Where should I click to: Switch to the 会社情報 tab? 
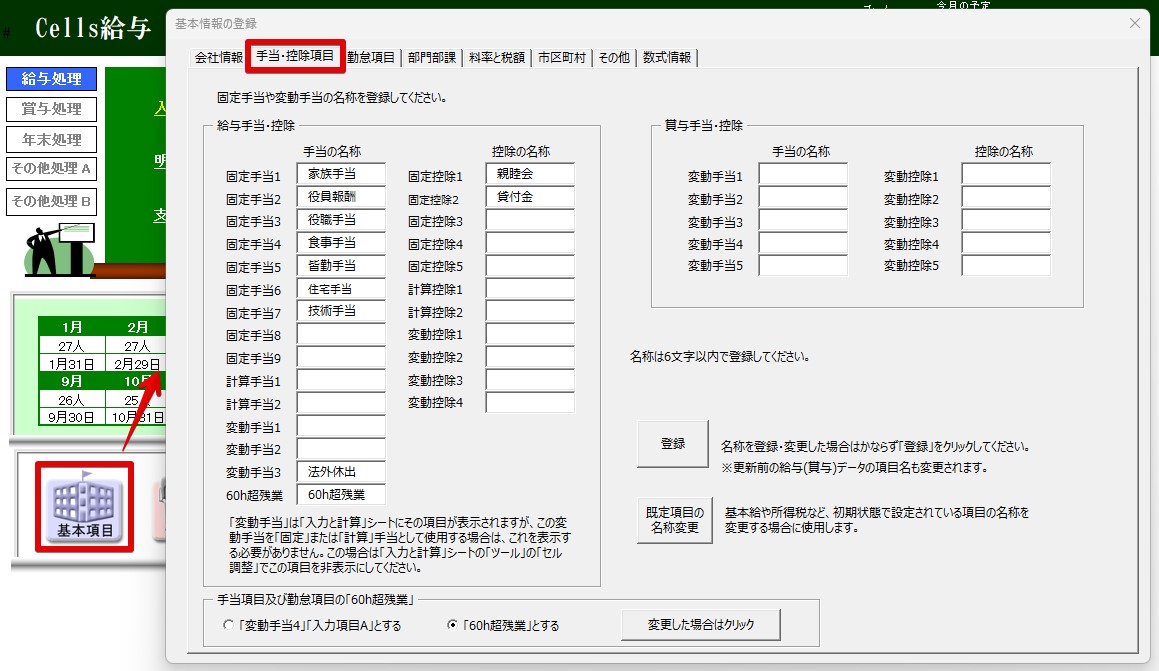pos(218,58)
